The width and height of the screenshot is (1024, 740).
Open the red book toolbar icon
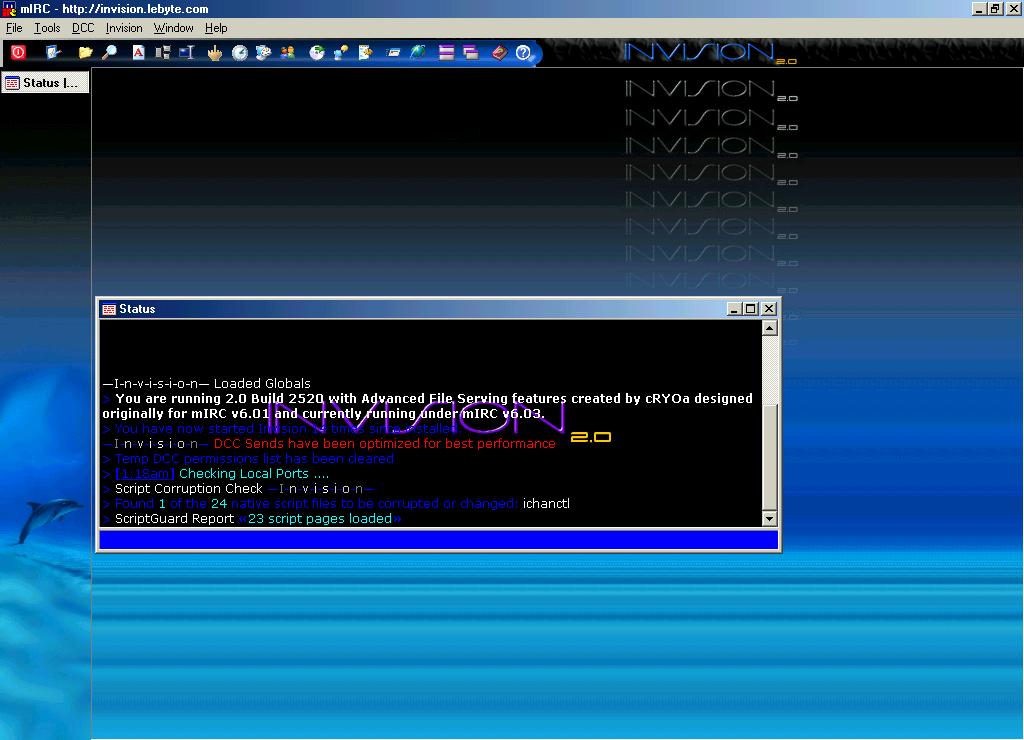click(x=498, y=52)
